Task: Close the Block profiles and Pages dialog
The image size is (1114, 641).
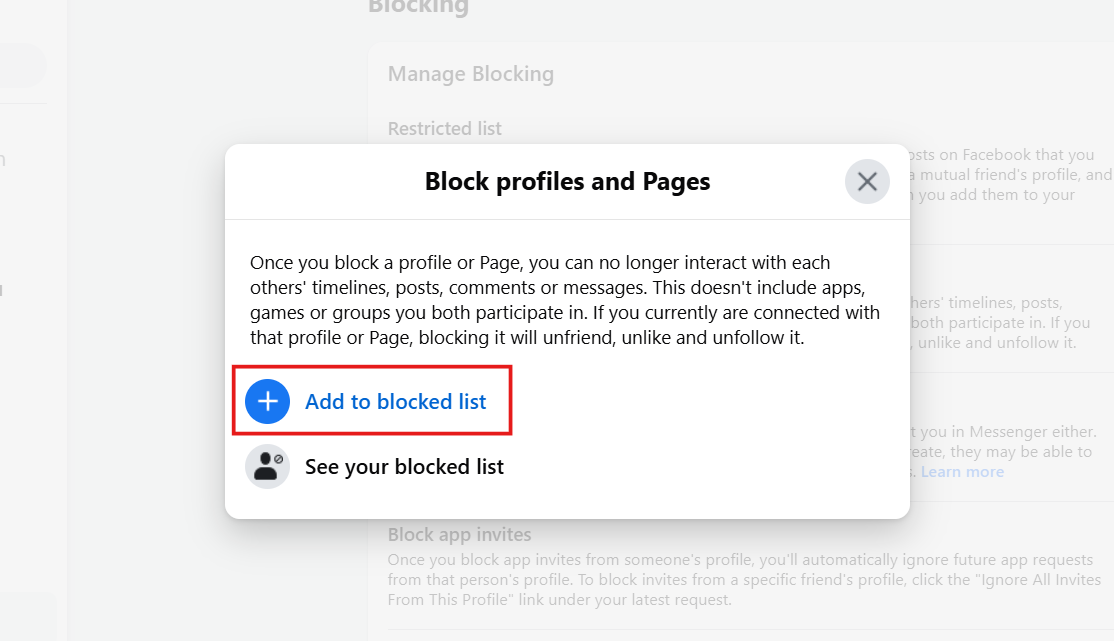Action: pos(867,182)
